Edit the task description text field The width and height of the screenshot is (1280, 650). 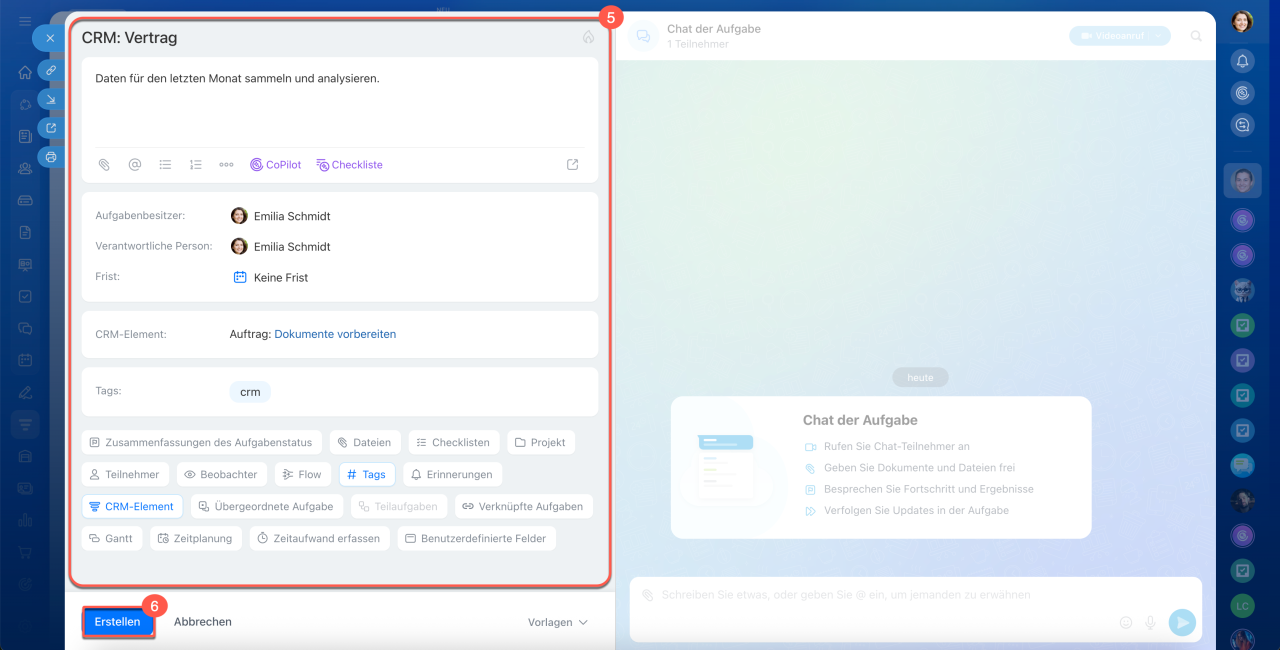tap(340, 100)
